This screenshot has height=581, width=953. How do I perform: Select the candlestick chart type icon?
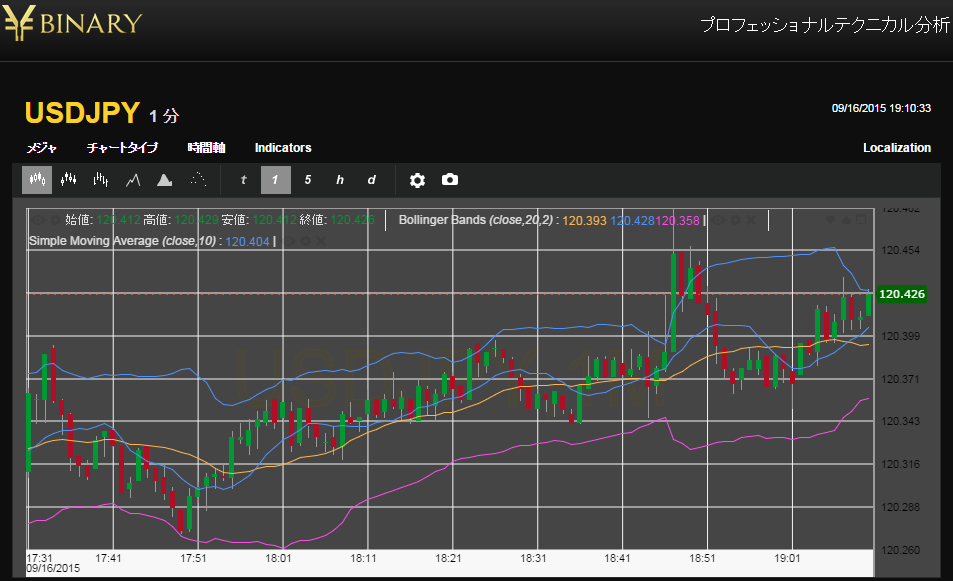point(37,180)
